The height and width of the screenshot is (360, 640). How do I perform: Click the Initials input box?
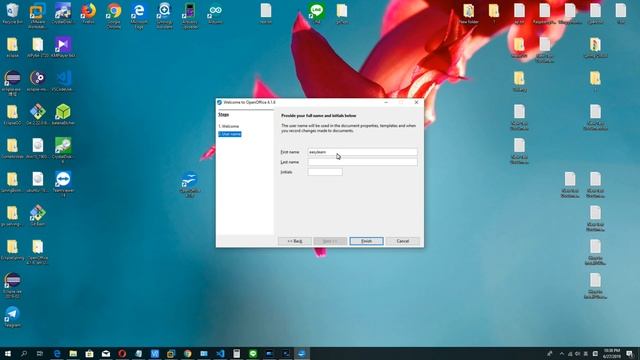325,172
